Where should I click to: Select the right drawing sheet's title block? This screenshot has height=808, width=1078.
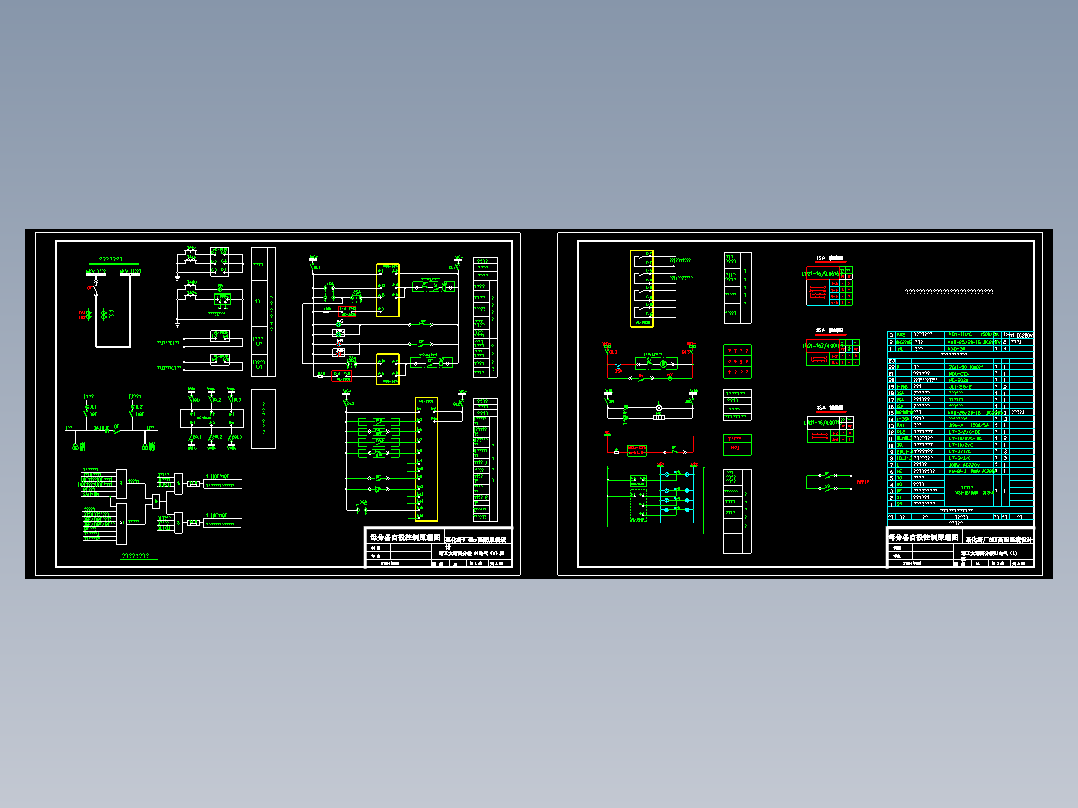tap(960, 547)
